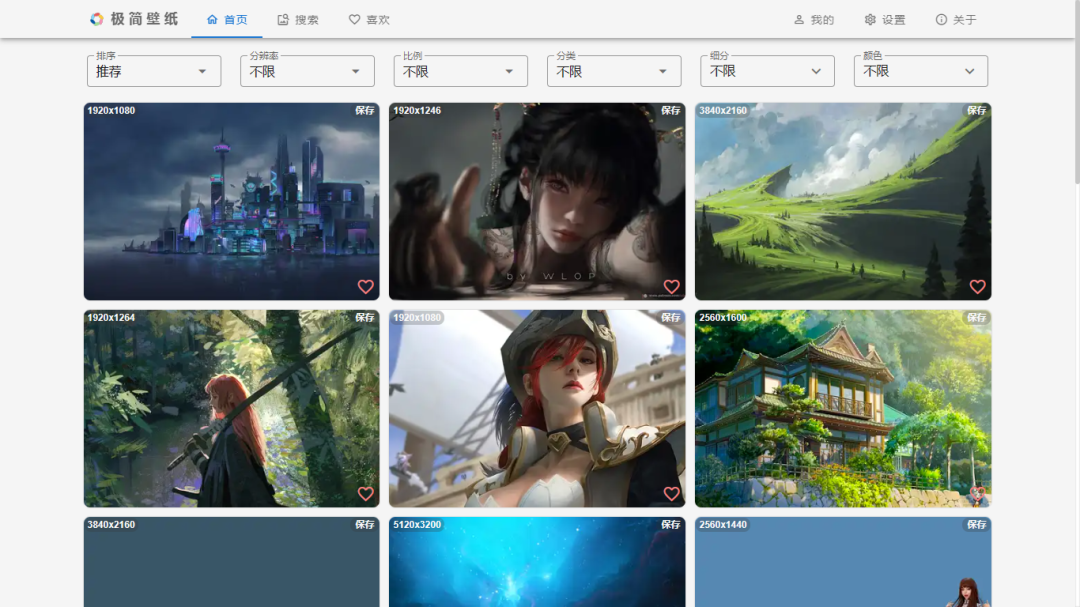
Task: Save the 1920x1264 forest swordswoman wallpaper
Action: 365,318
